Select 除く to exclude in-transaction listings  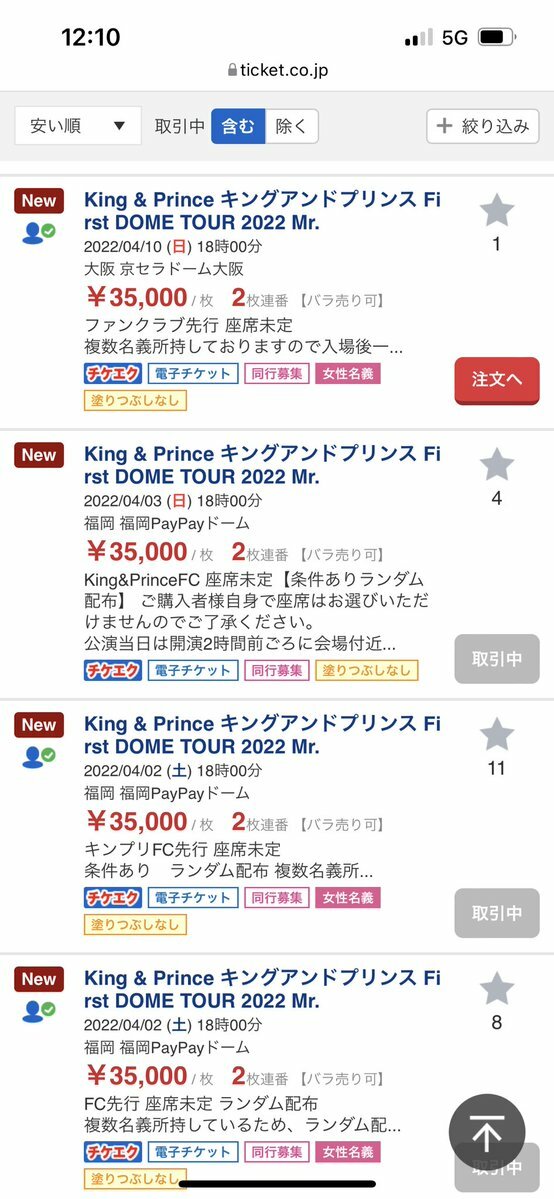292,126
